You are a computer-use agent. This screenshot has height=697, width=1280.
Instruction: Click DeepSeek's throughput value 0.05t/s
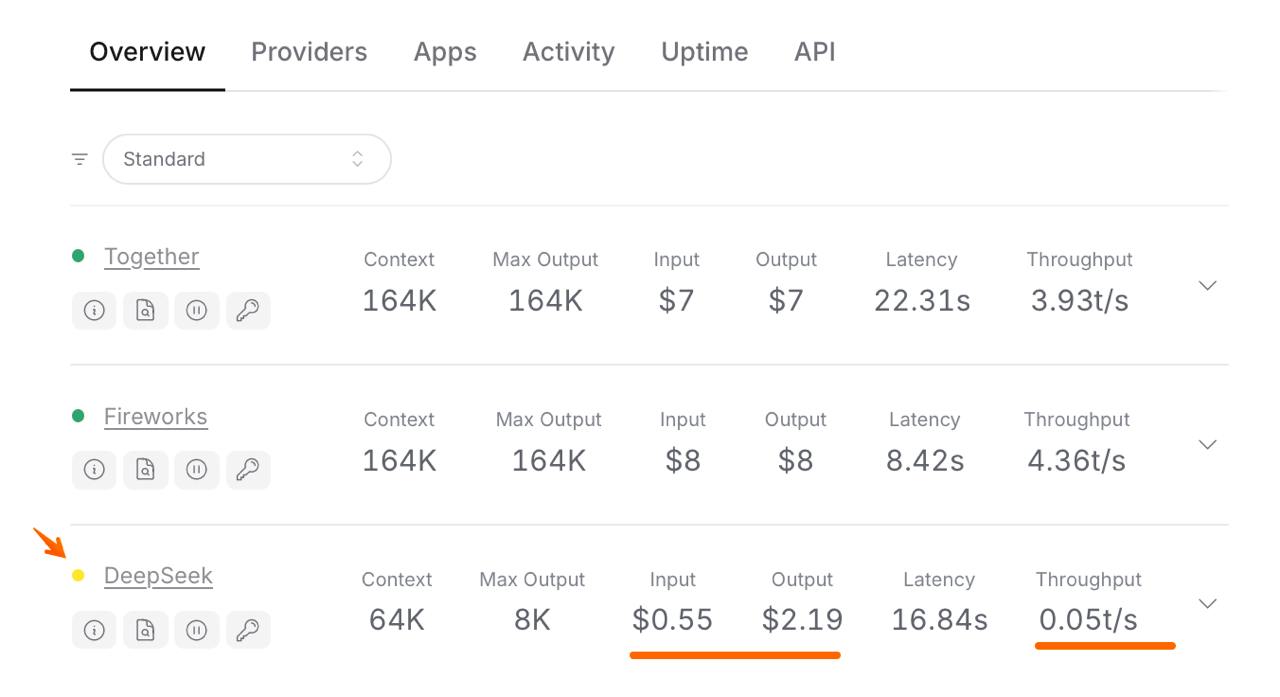click(1088, 620)
